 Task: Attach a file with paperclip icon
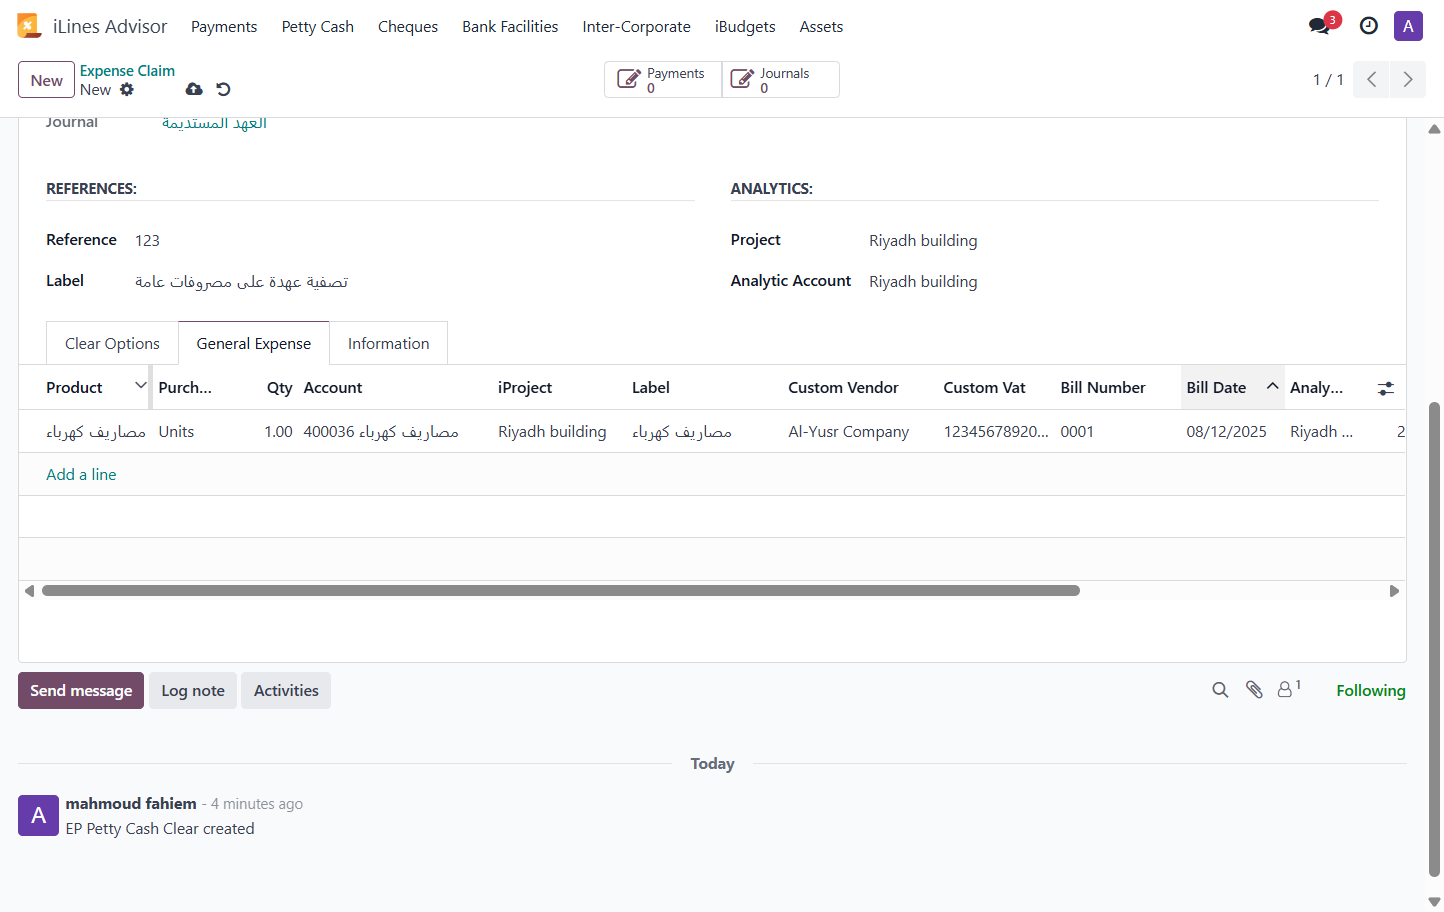coord(1254,690)
